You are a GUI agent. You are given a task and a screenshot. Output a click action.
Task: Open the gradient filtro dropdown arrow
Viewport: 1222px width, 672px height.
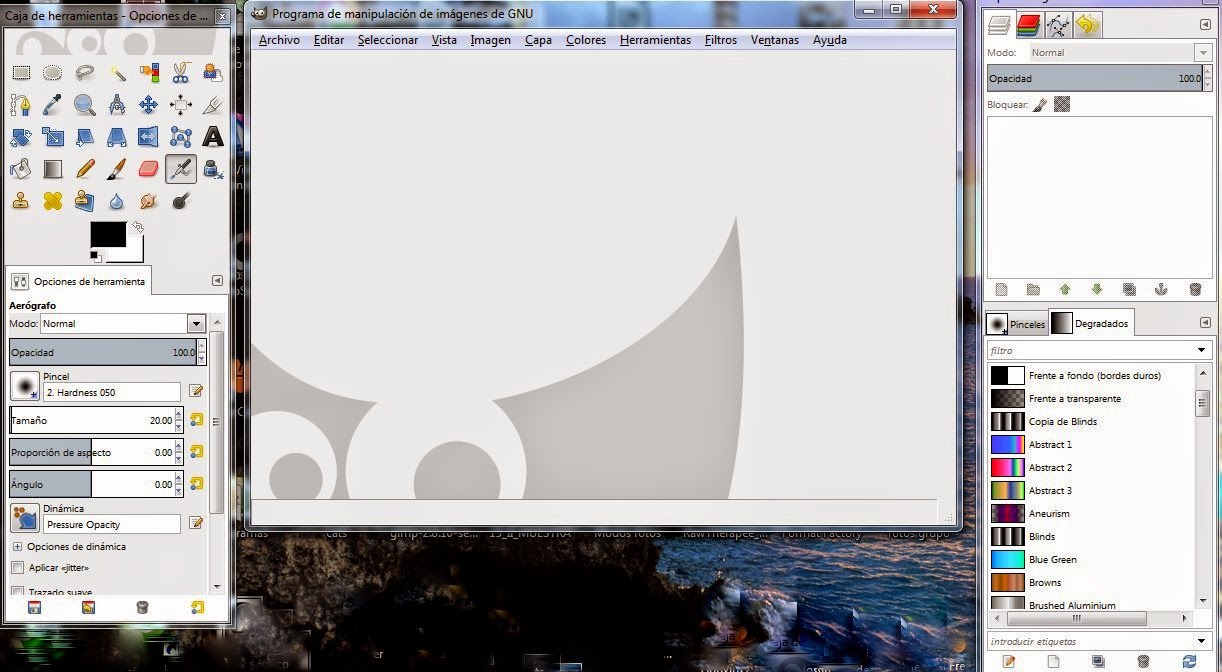(x=1202, y=350)
